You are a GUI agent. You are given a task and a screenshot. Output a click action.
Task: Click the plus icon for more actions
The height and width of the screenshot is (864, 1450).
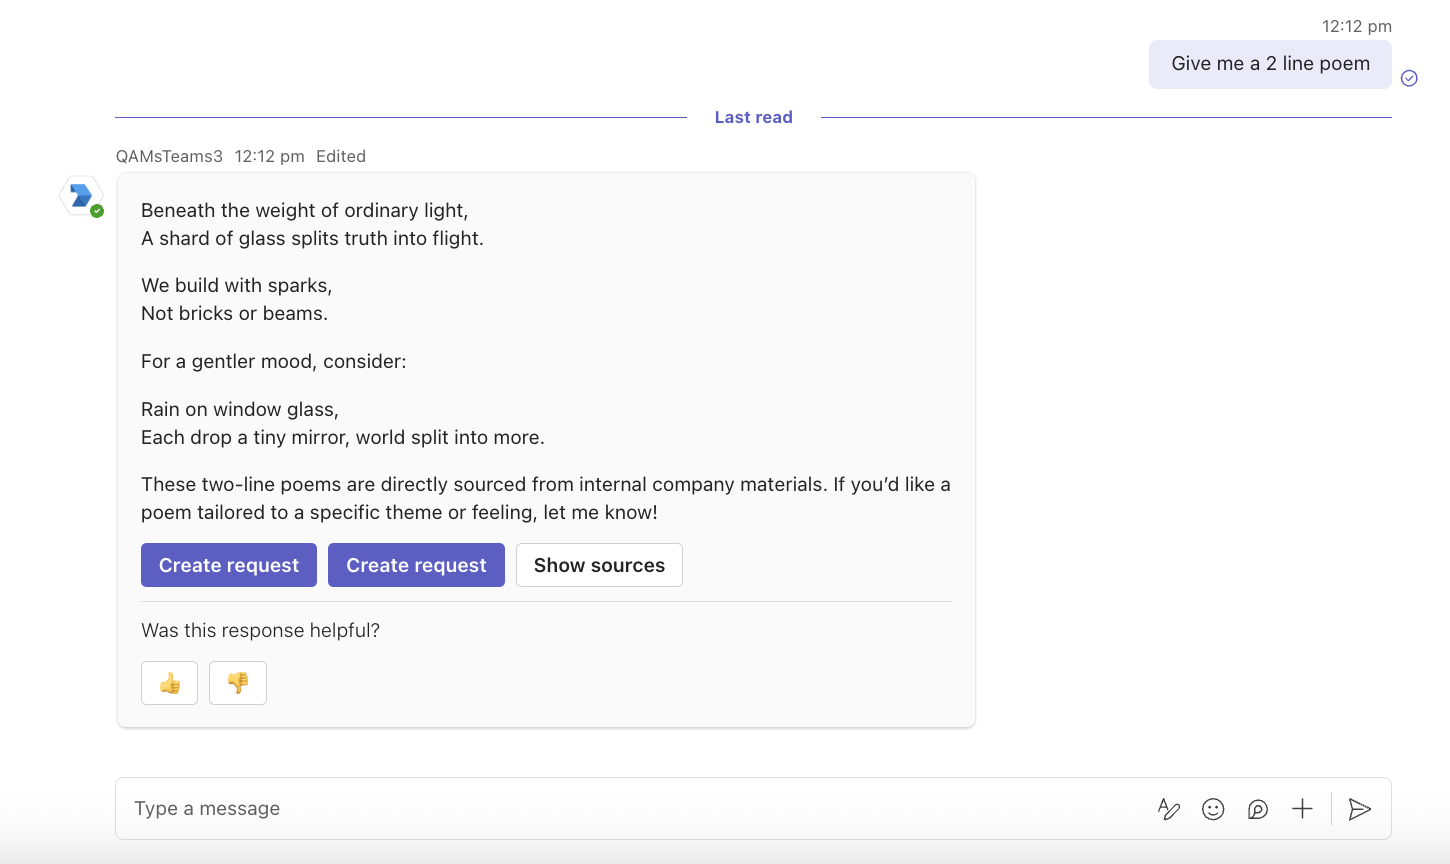point(1302,809)
